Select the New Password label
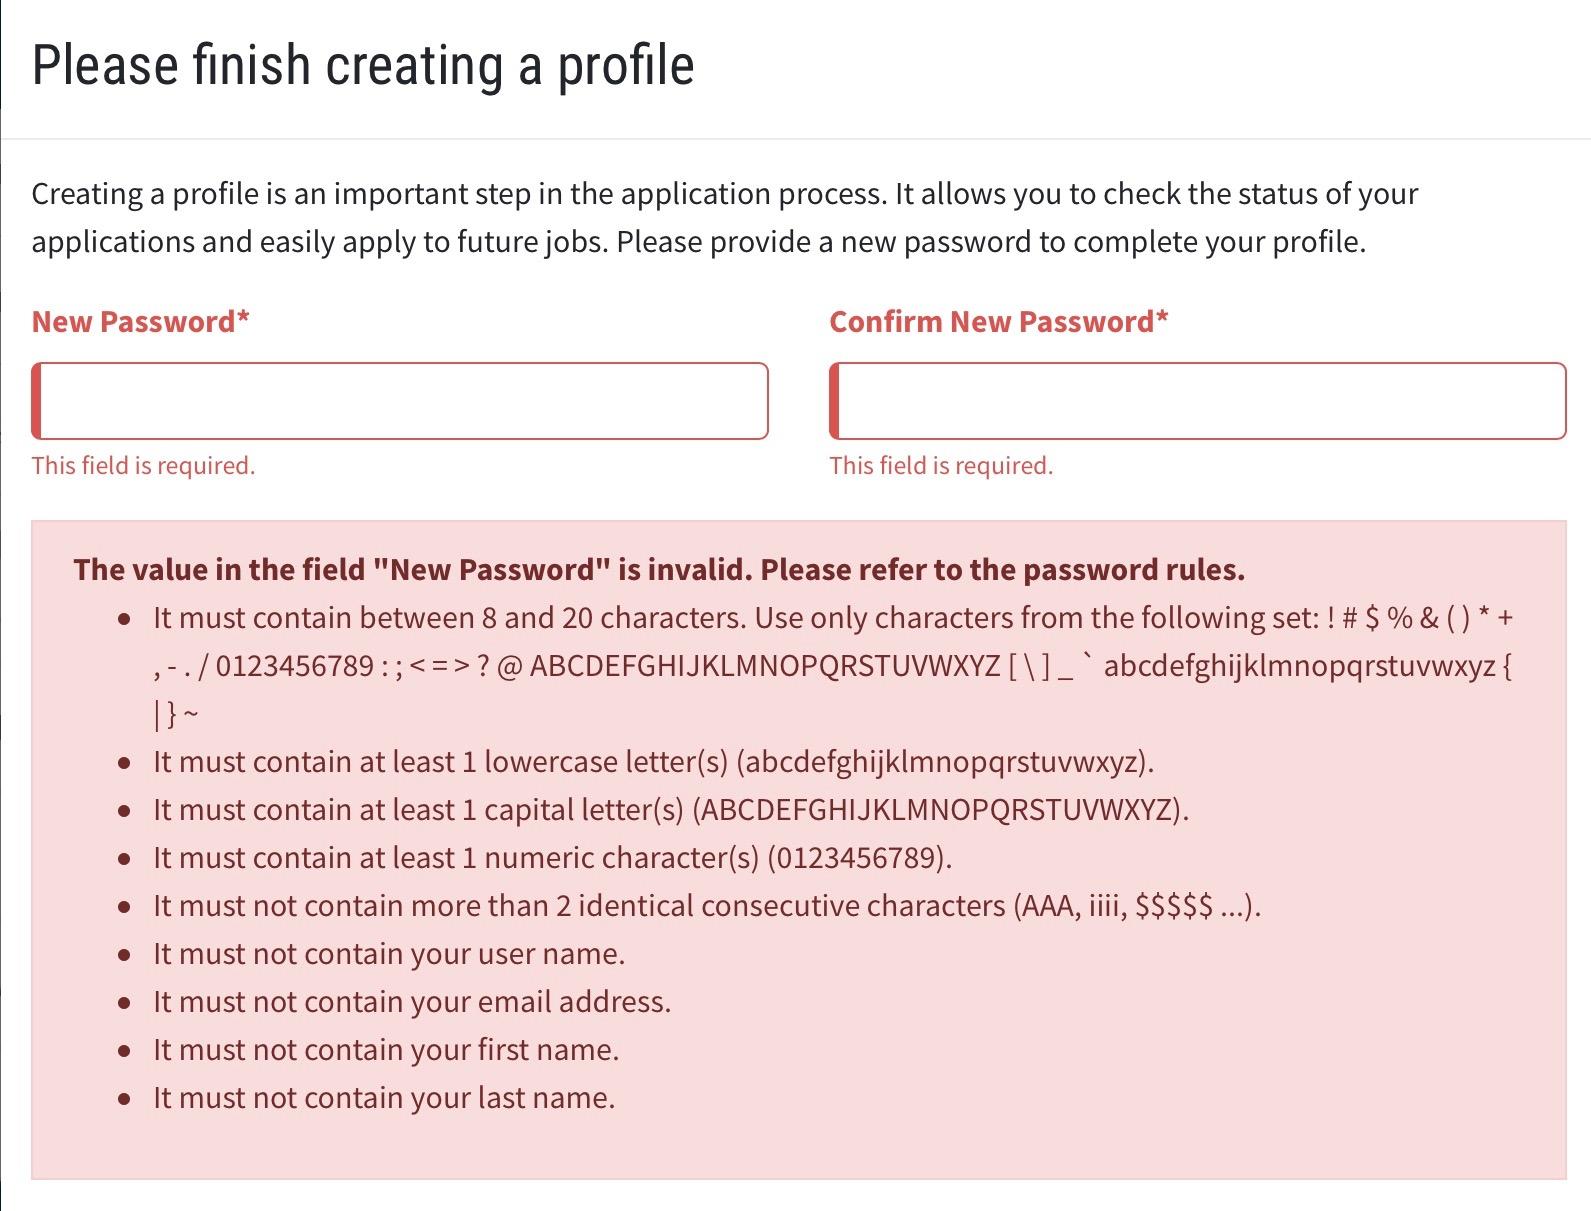The height and width of the screenshot is (1211, 1591). tap(139, 321)
